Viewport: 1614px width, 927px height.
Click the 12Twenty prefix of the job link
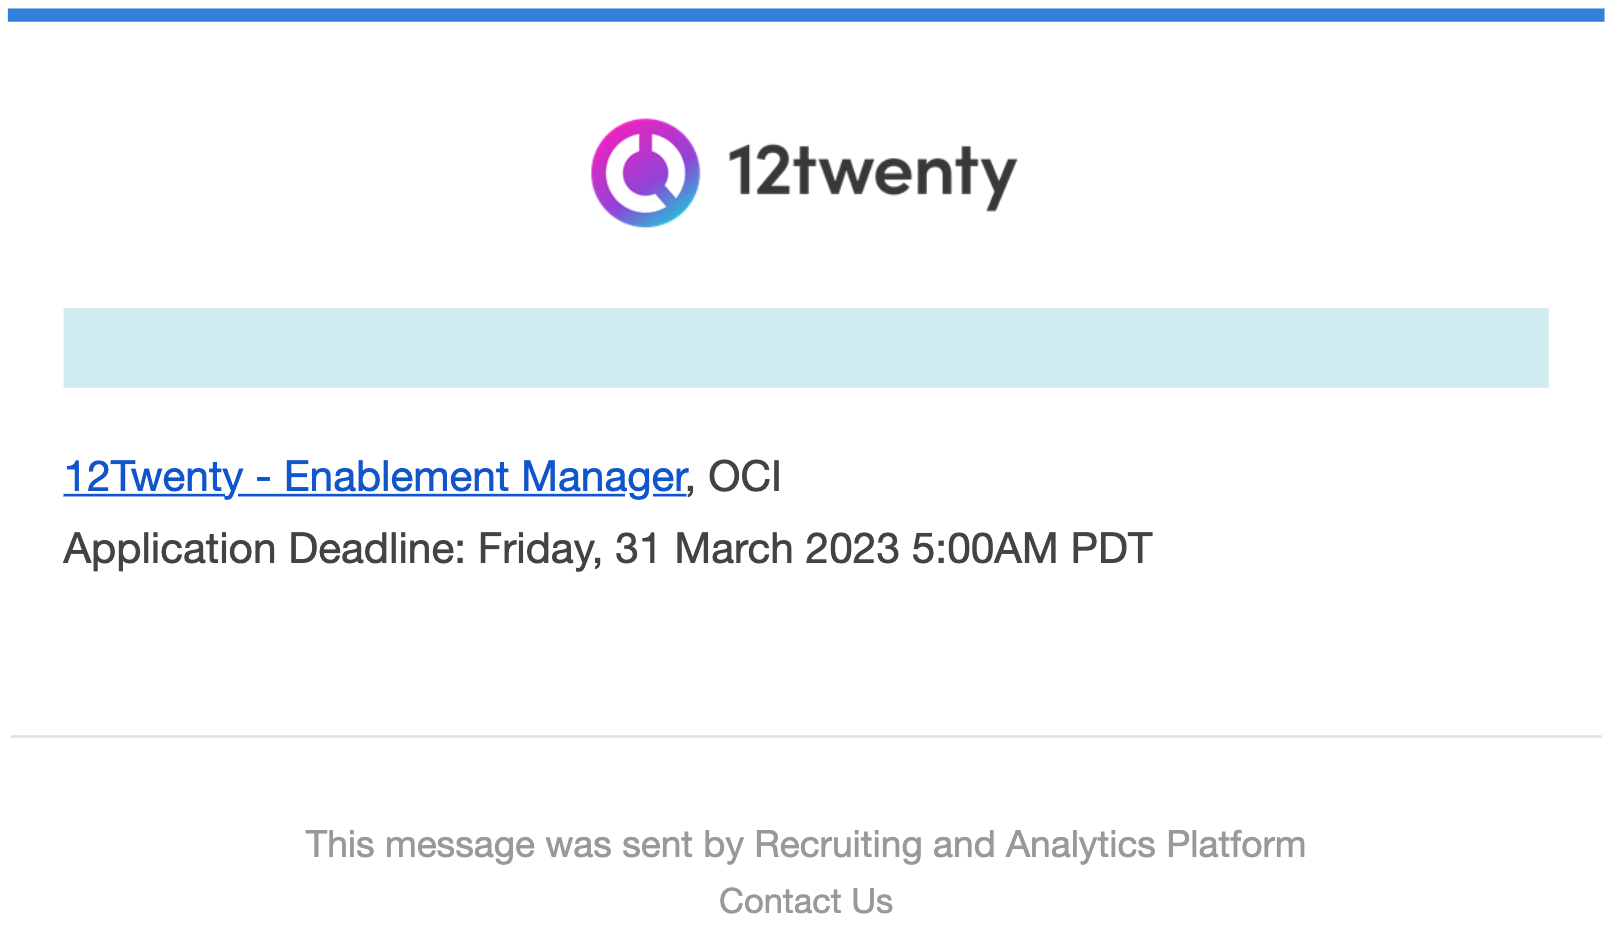(153, 477)
